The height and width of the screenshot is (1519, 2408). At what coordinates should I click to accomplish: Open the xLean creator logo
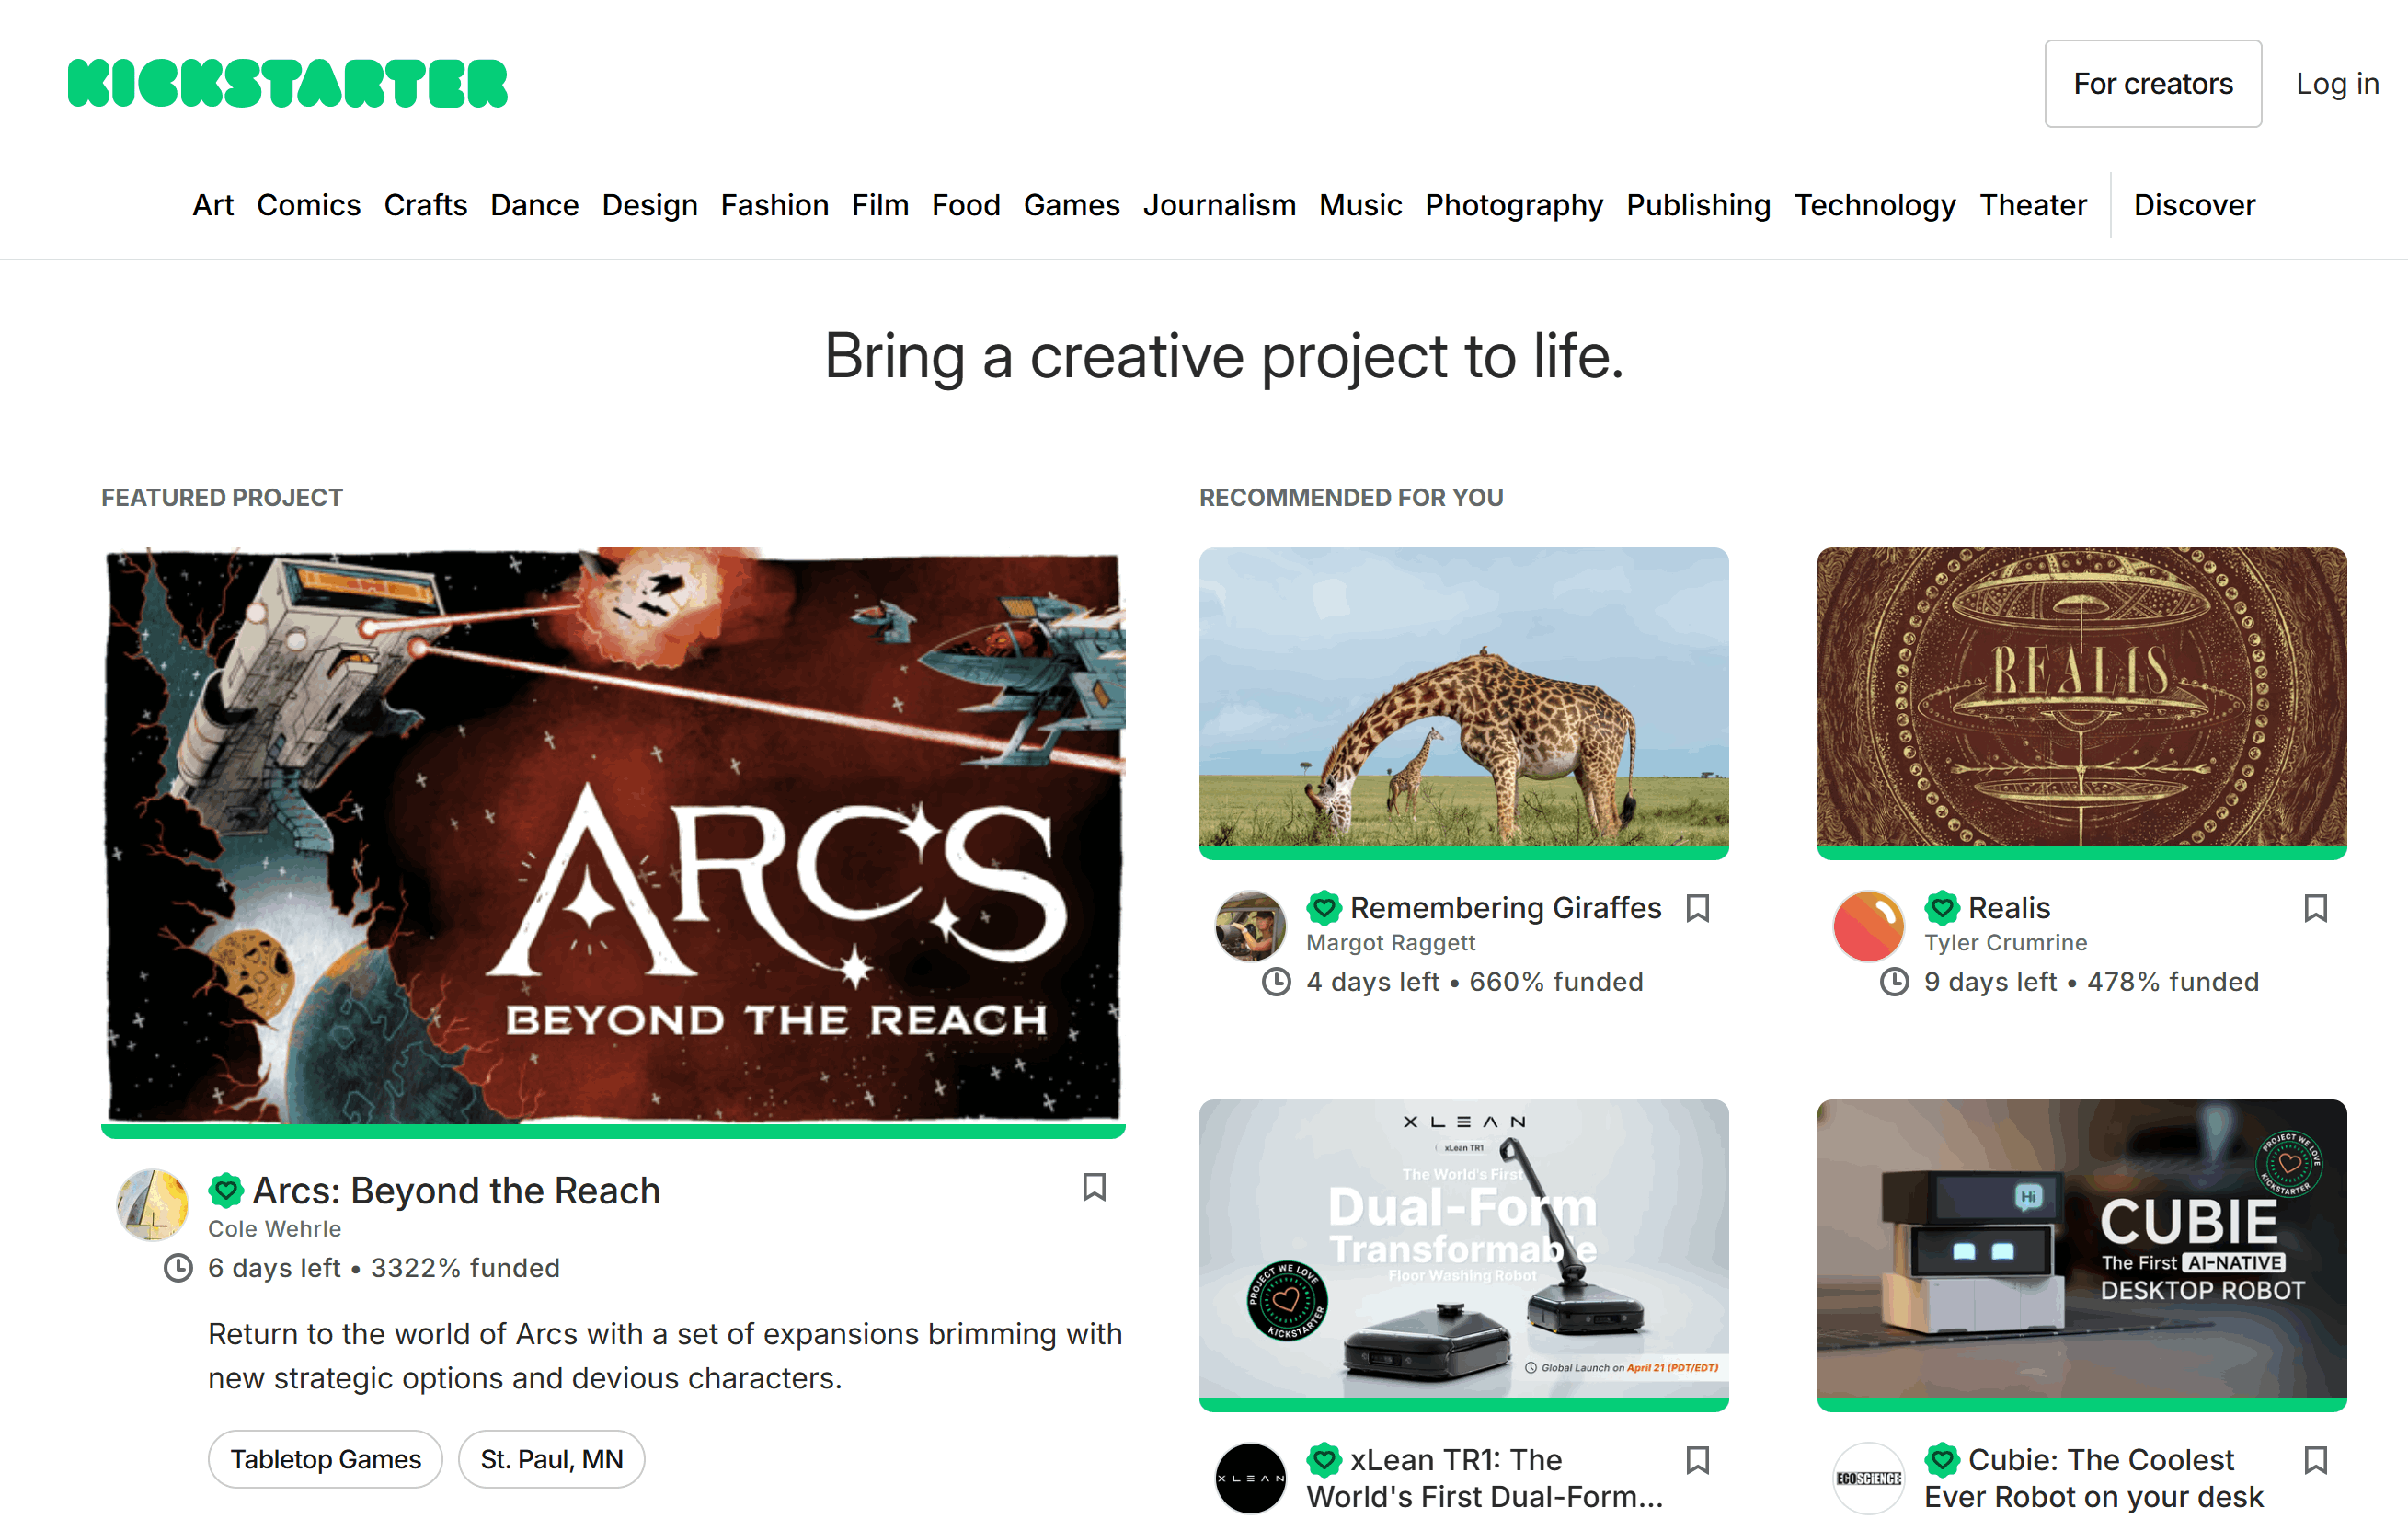(x=1250, y=1478)
